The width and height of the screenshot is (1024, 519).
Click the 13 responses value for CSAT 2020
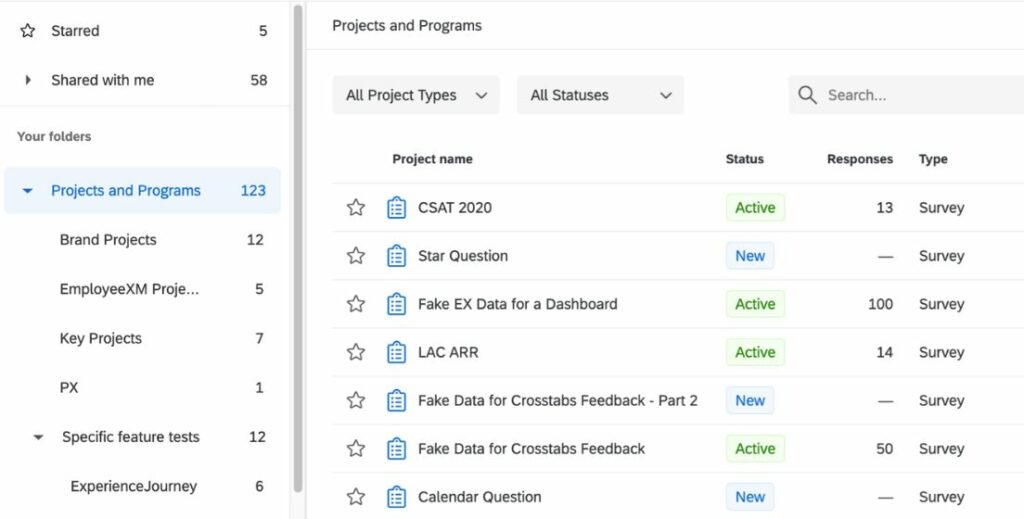885,208
